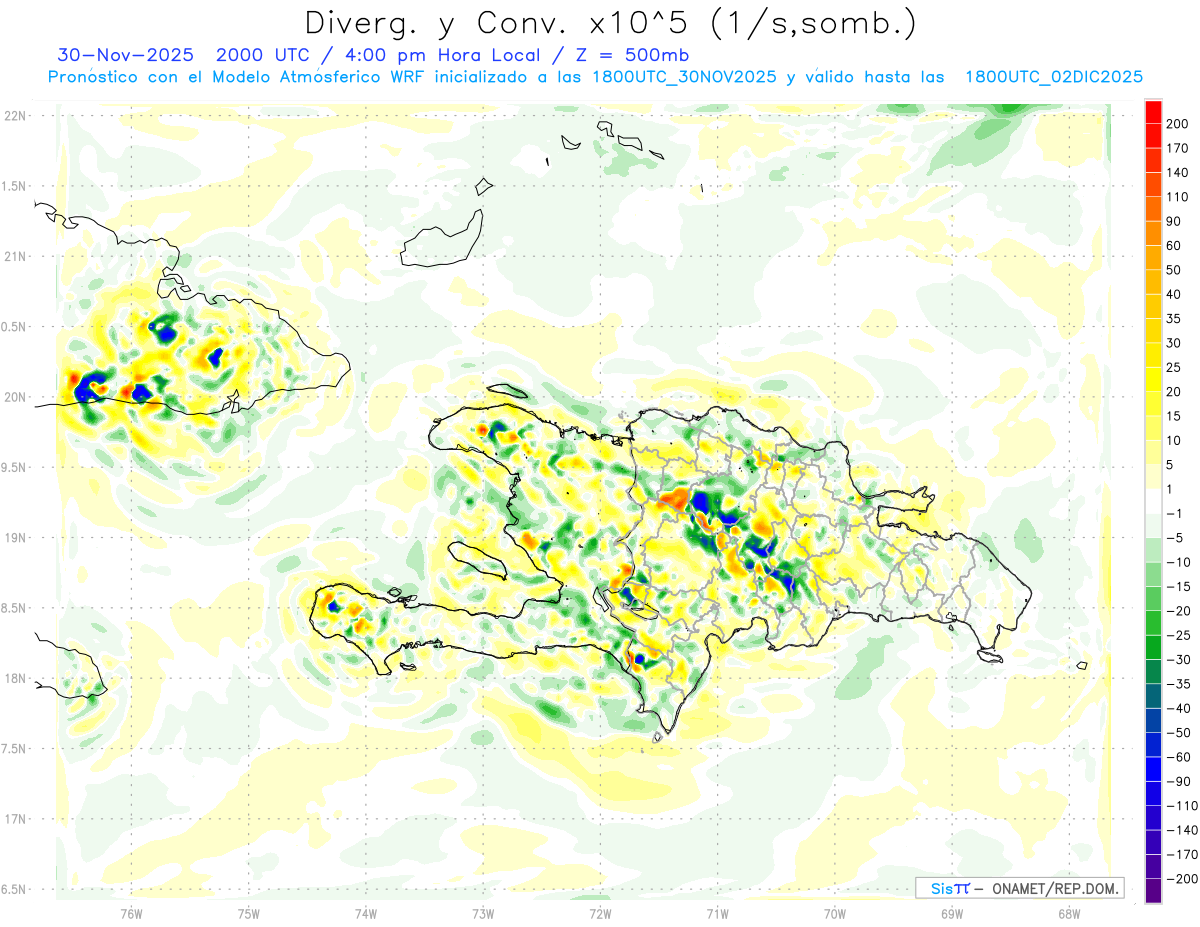Click the '-1' color scale value
This screenshot has width=1200, height=927.
pos(1174,513)
